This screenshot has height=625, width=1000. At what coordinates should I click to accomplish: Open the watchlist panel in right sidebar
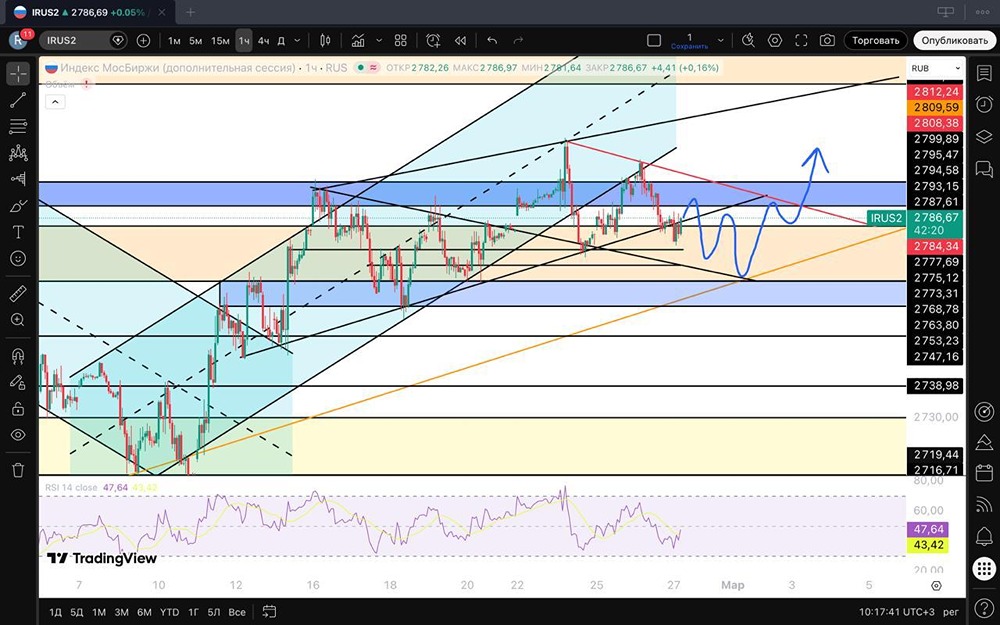984,73
